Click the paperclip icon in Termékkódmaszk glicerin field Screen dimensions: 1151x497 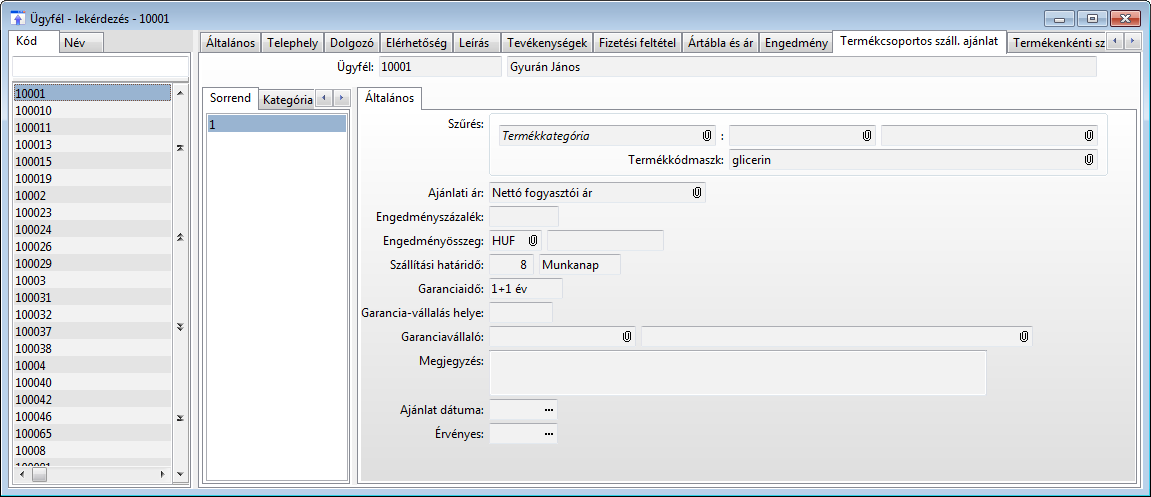coord(1089,160)
